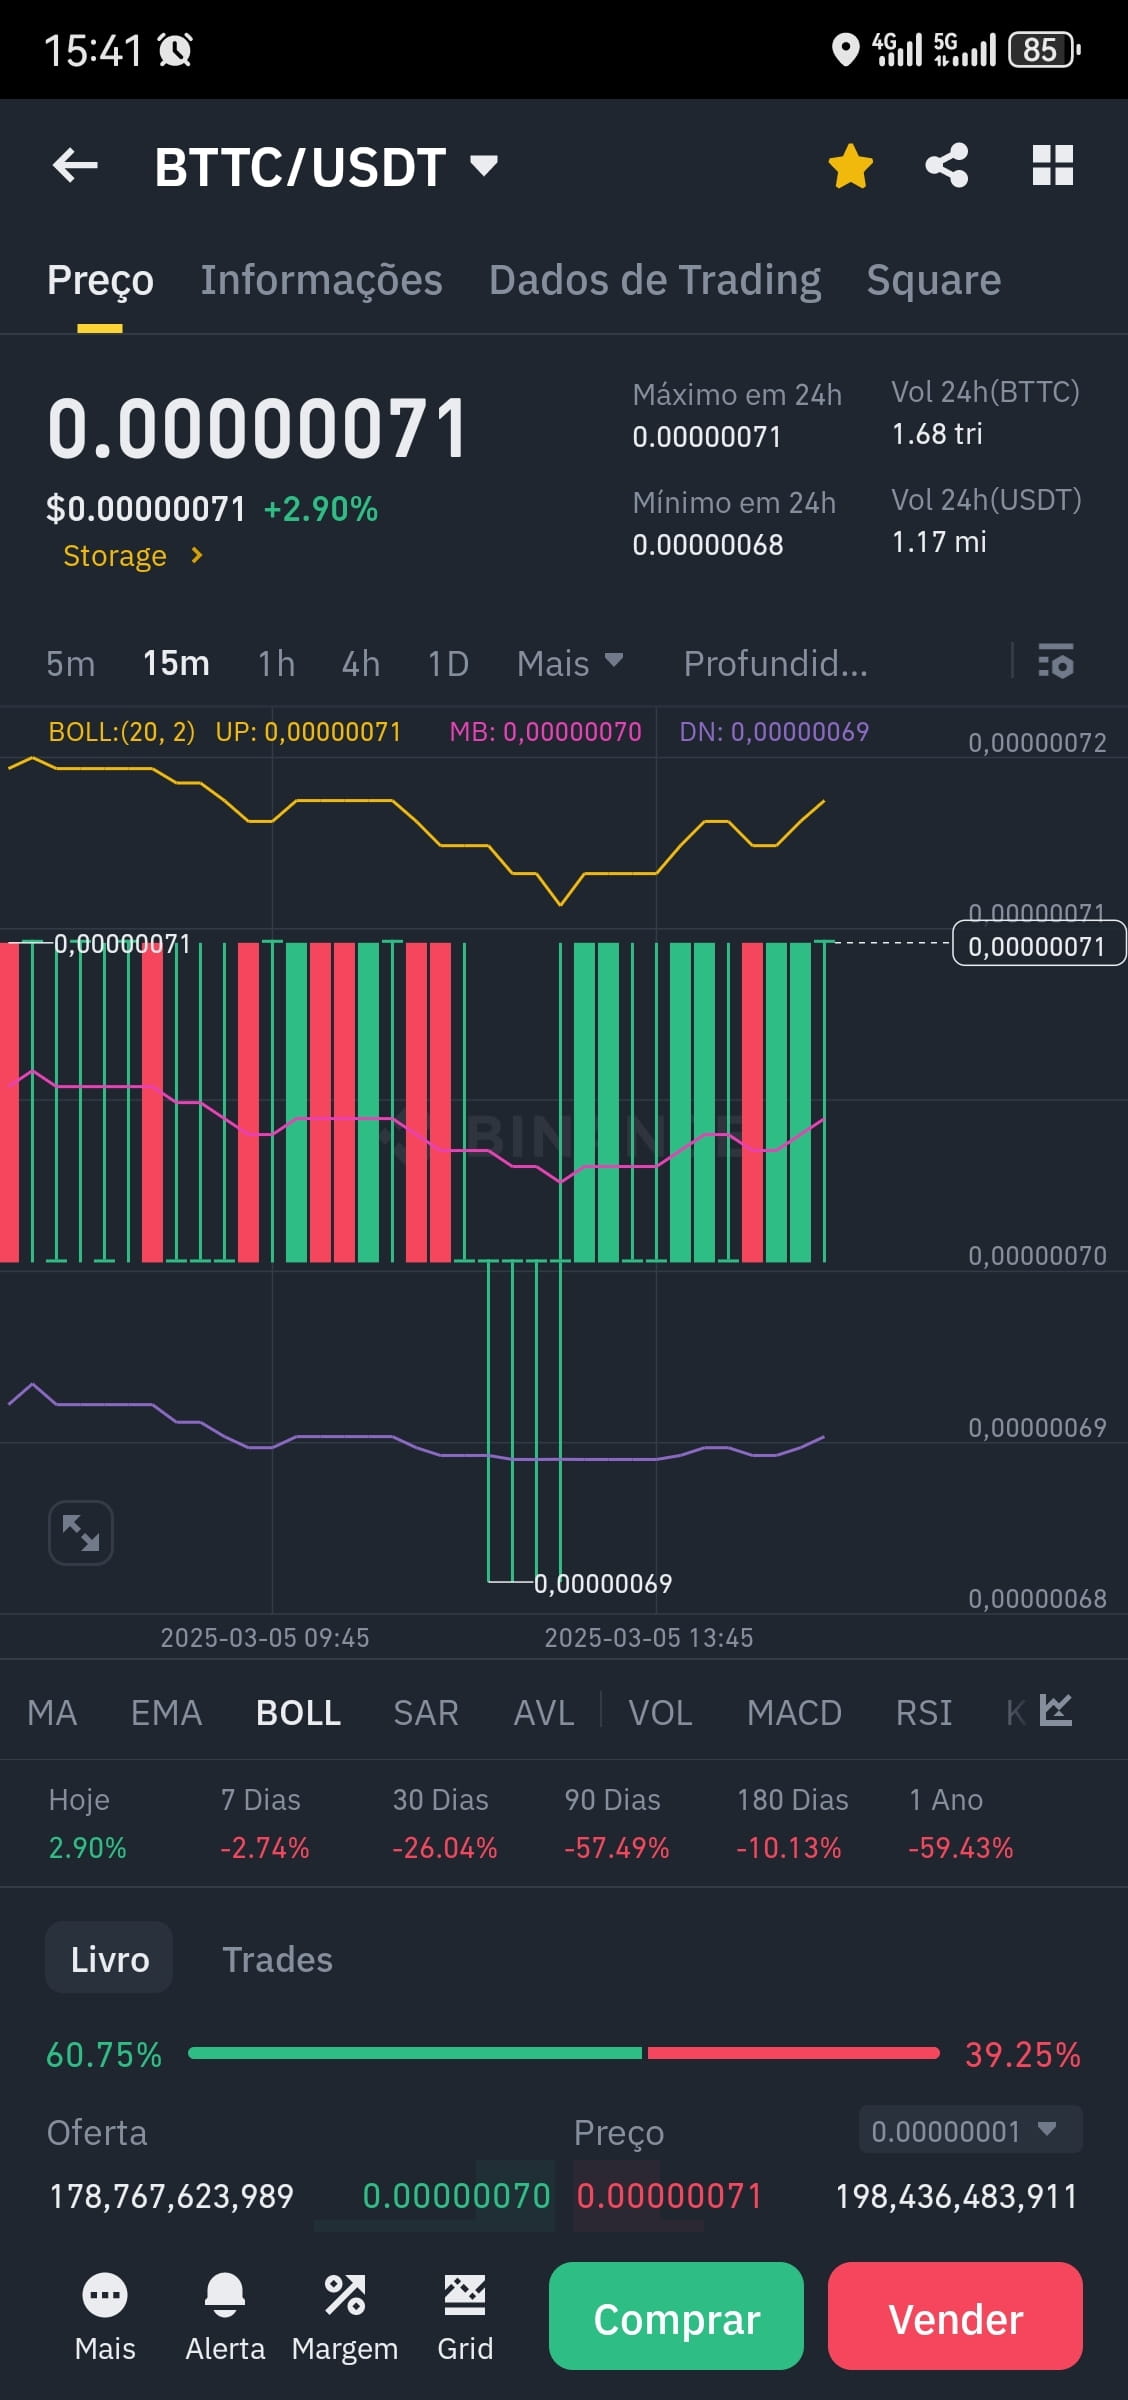Toggle the BOLL indicator
Image resolution: width=1128 pixels, height=2400 pixels.
(x=298, y=1712)
